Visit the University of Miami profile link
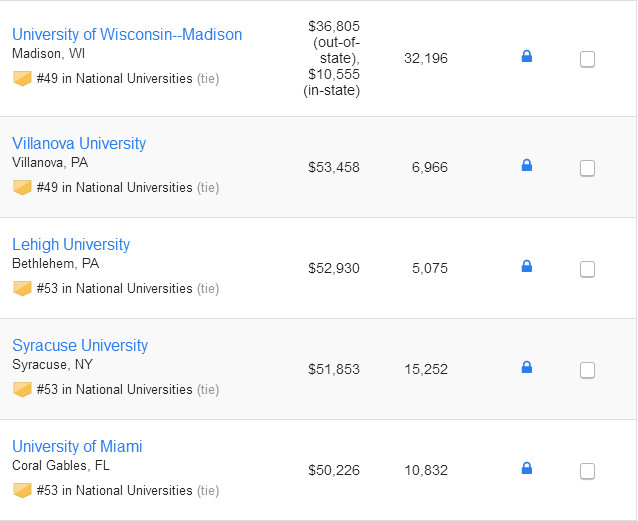The width and height of the screenshot is (638, 521). tap(77, 447)
